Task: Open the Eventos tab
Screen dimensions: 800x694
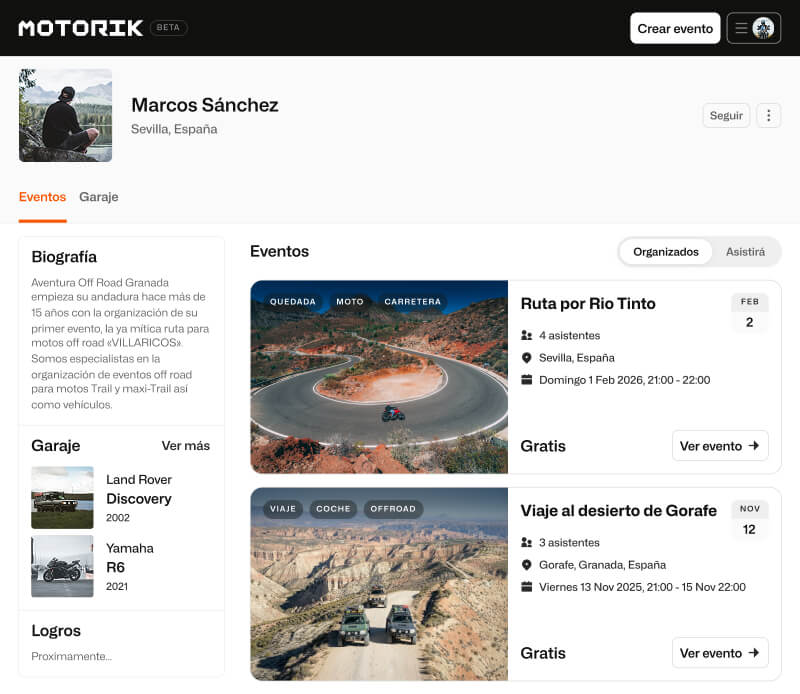Action: (x=42, y=197)
